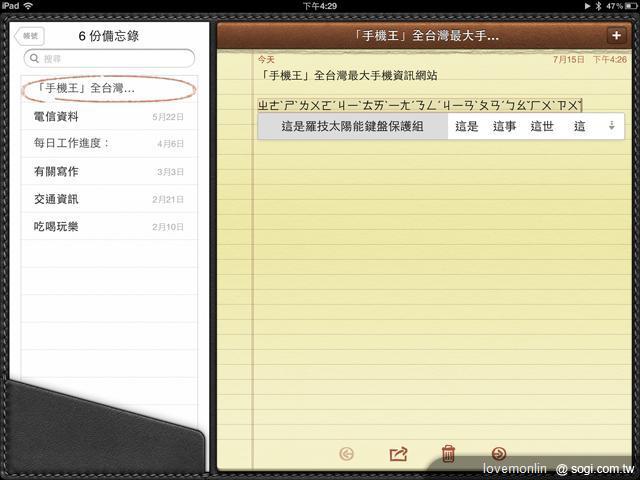Tap the Bluetooth status icon

tap(598, 6)
